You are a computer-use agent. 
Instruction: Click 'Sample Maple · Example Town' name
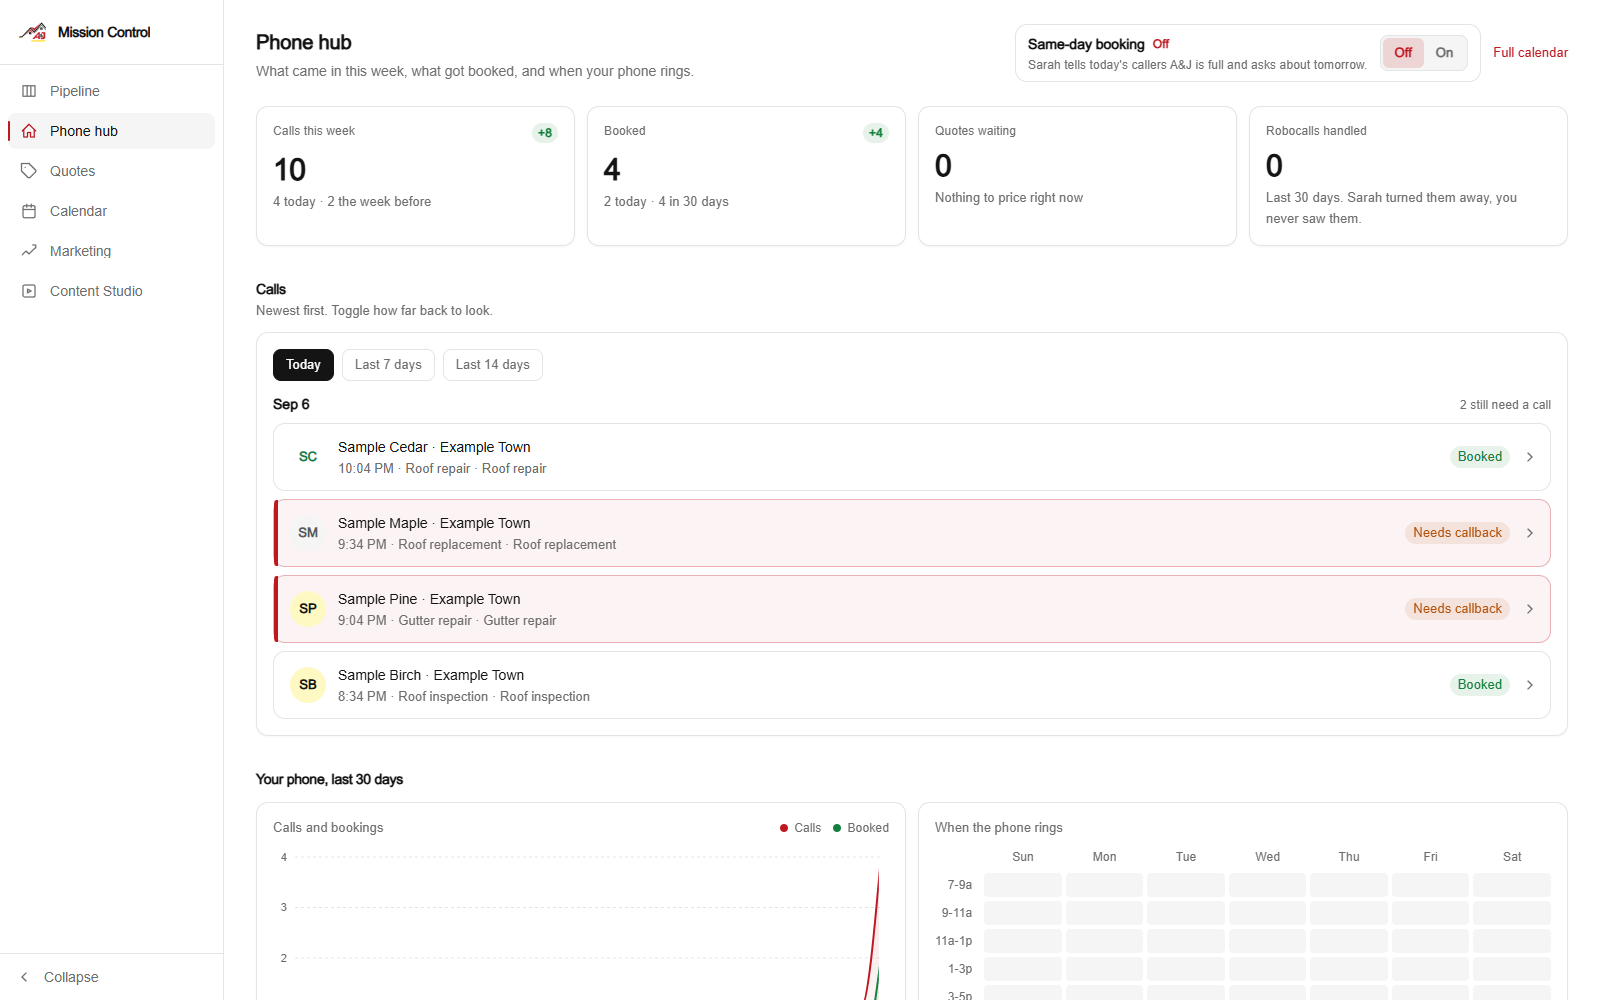coord(434,523)
